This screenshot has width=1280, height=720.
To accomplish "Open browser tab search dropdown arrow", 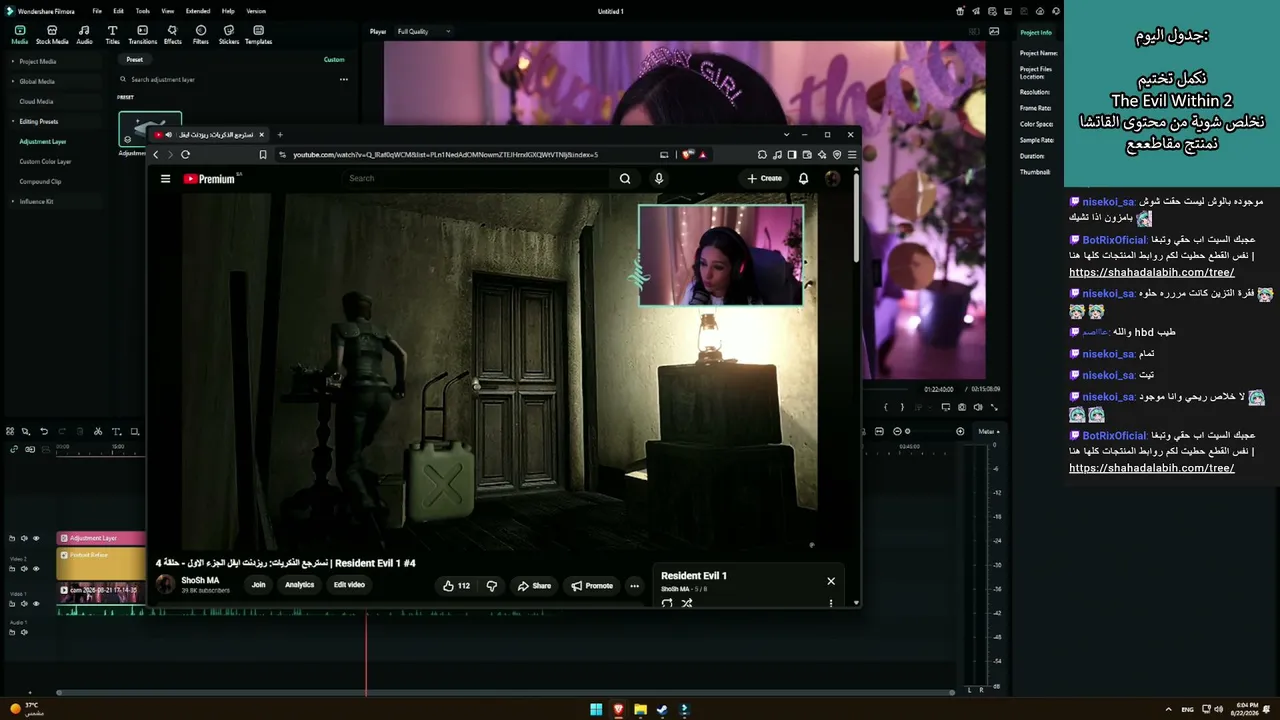I will [787, 134].
